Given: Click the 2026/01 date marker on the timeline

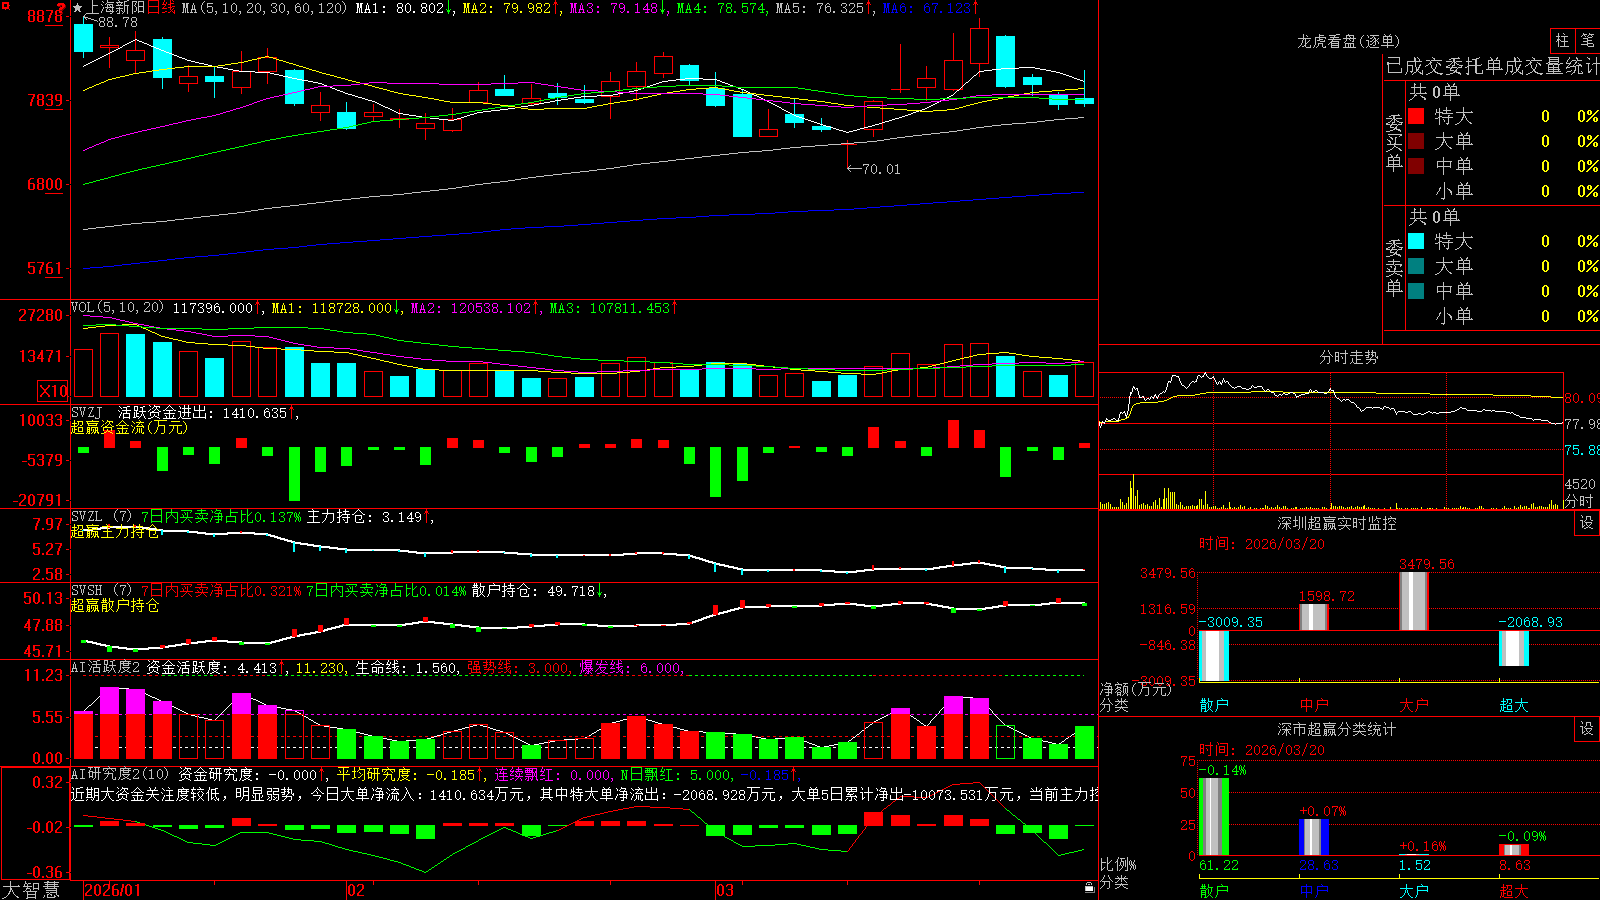Looking at the screenshot, I should pyautogui.click(x=112, y=890).
